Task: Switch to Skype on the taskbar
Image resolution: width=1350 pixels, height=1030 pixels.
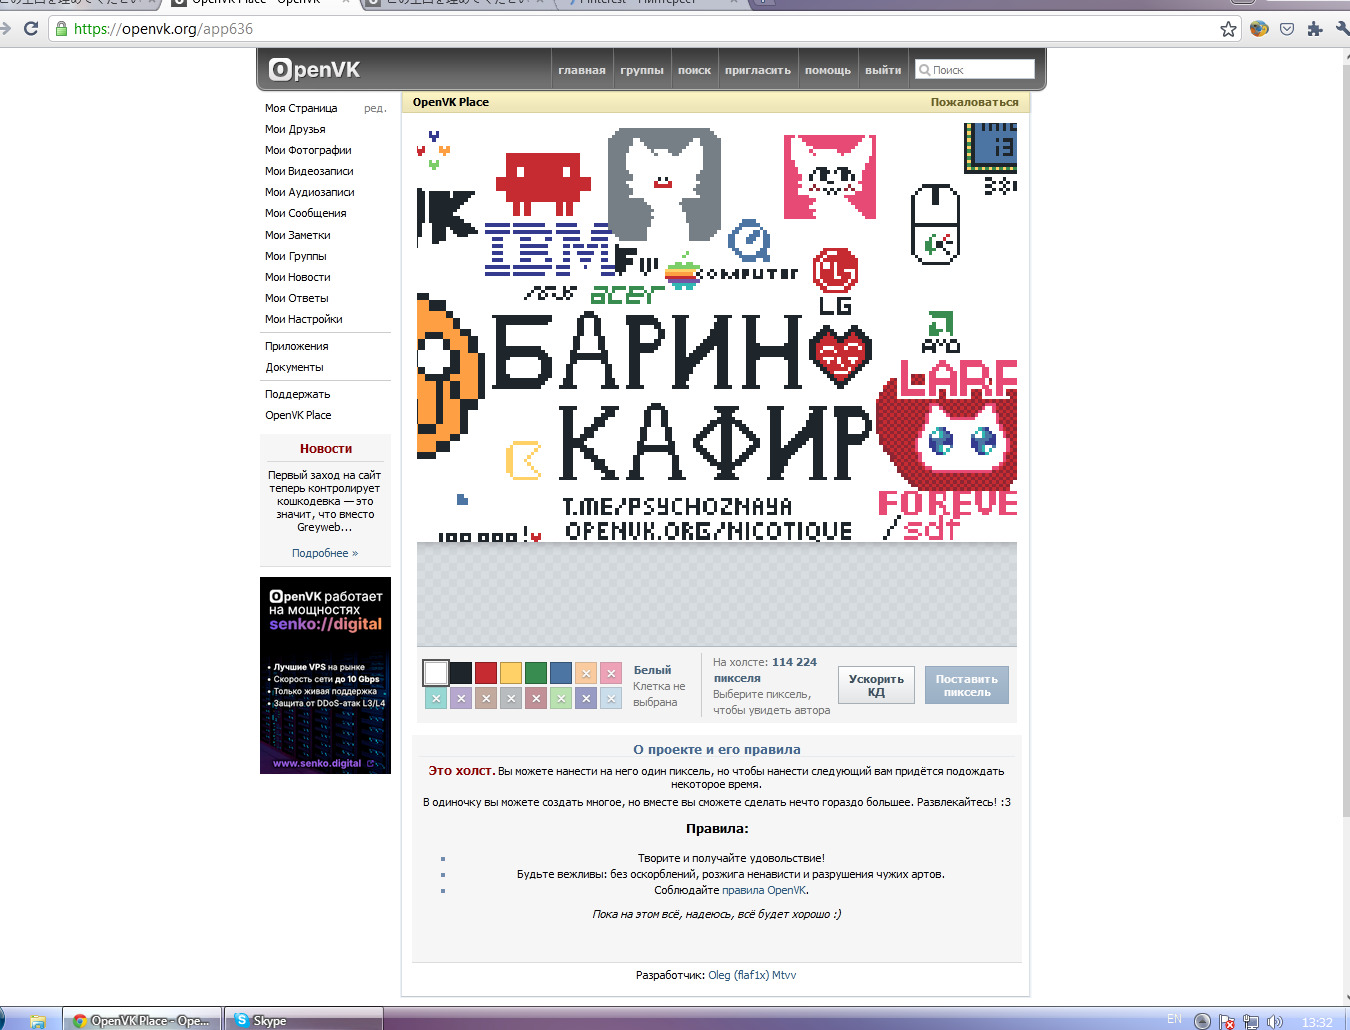Action: click(x=304, y=1020)
